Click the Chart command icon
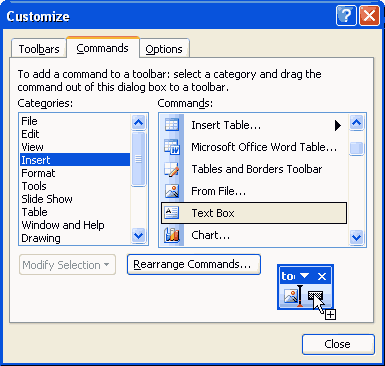The image size is (385, 366). (172, 235)
